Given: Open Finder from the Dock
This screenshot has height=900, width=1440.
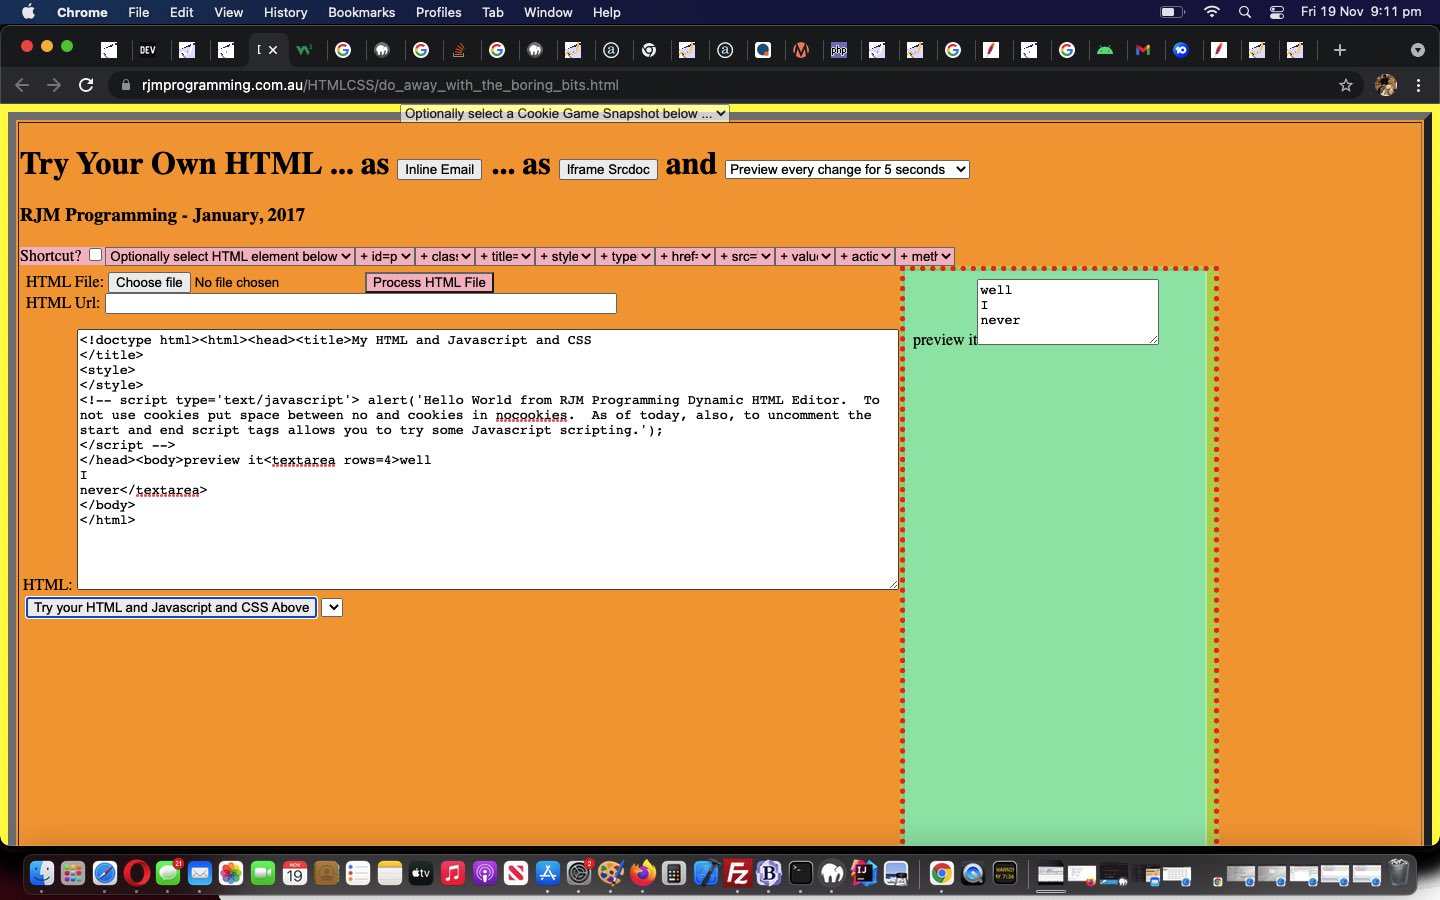Looking at the screenshot, I should [x=41, y=873].
